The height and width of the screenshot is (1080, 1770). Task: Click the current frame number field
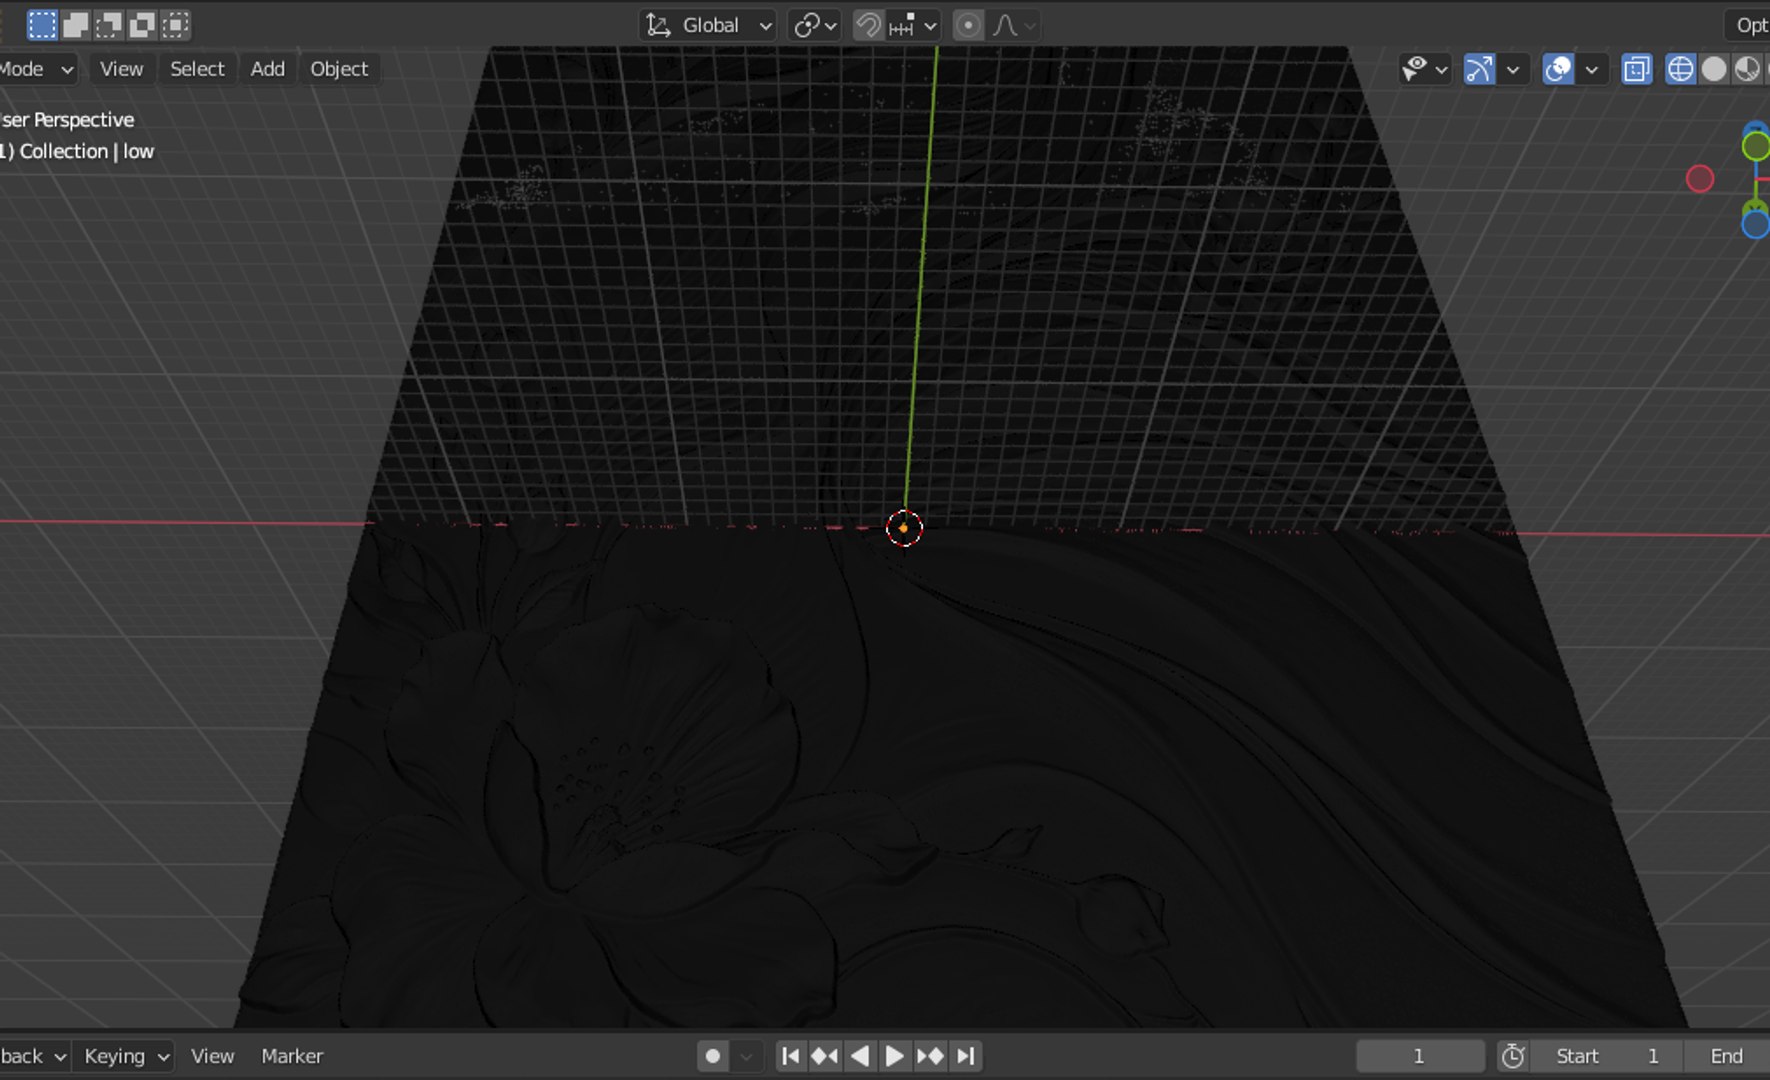point(1419,1056)
